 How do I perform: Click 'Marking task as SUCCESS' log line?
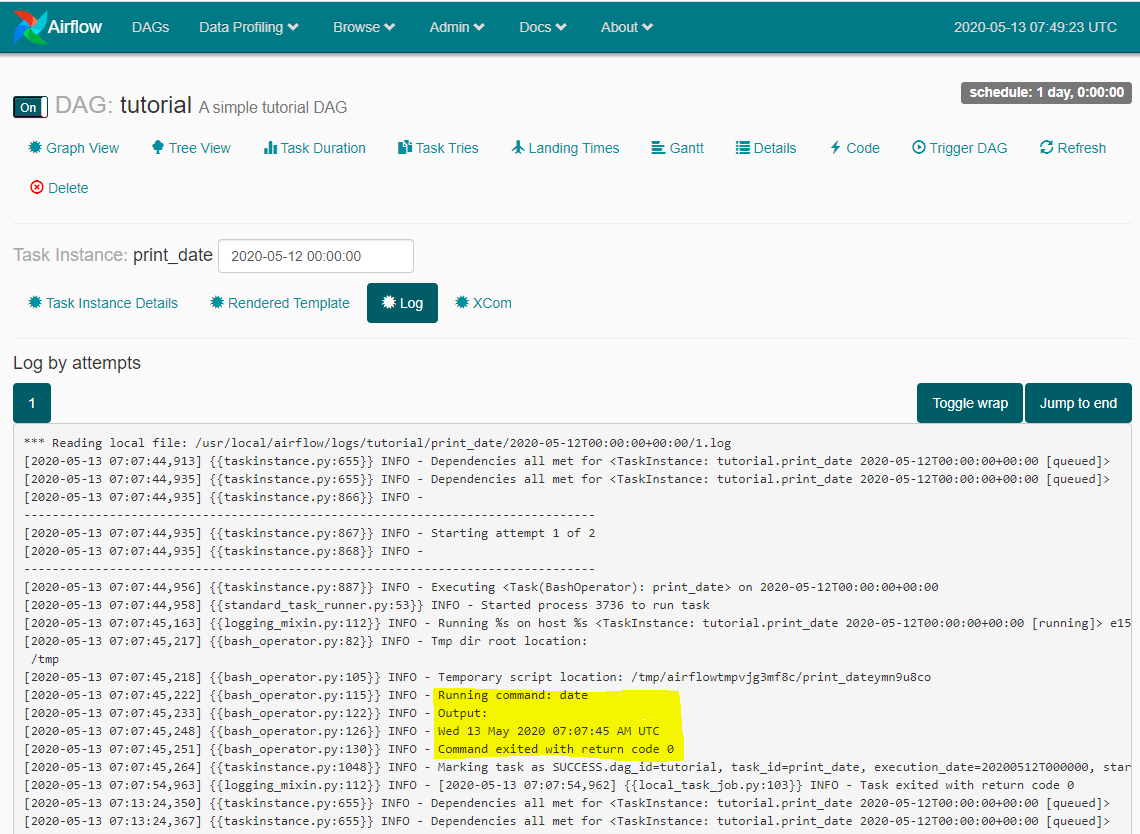[x=577, y=767]
